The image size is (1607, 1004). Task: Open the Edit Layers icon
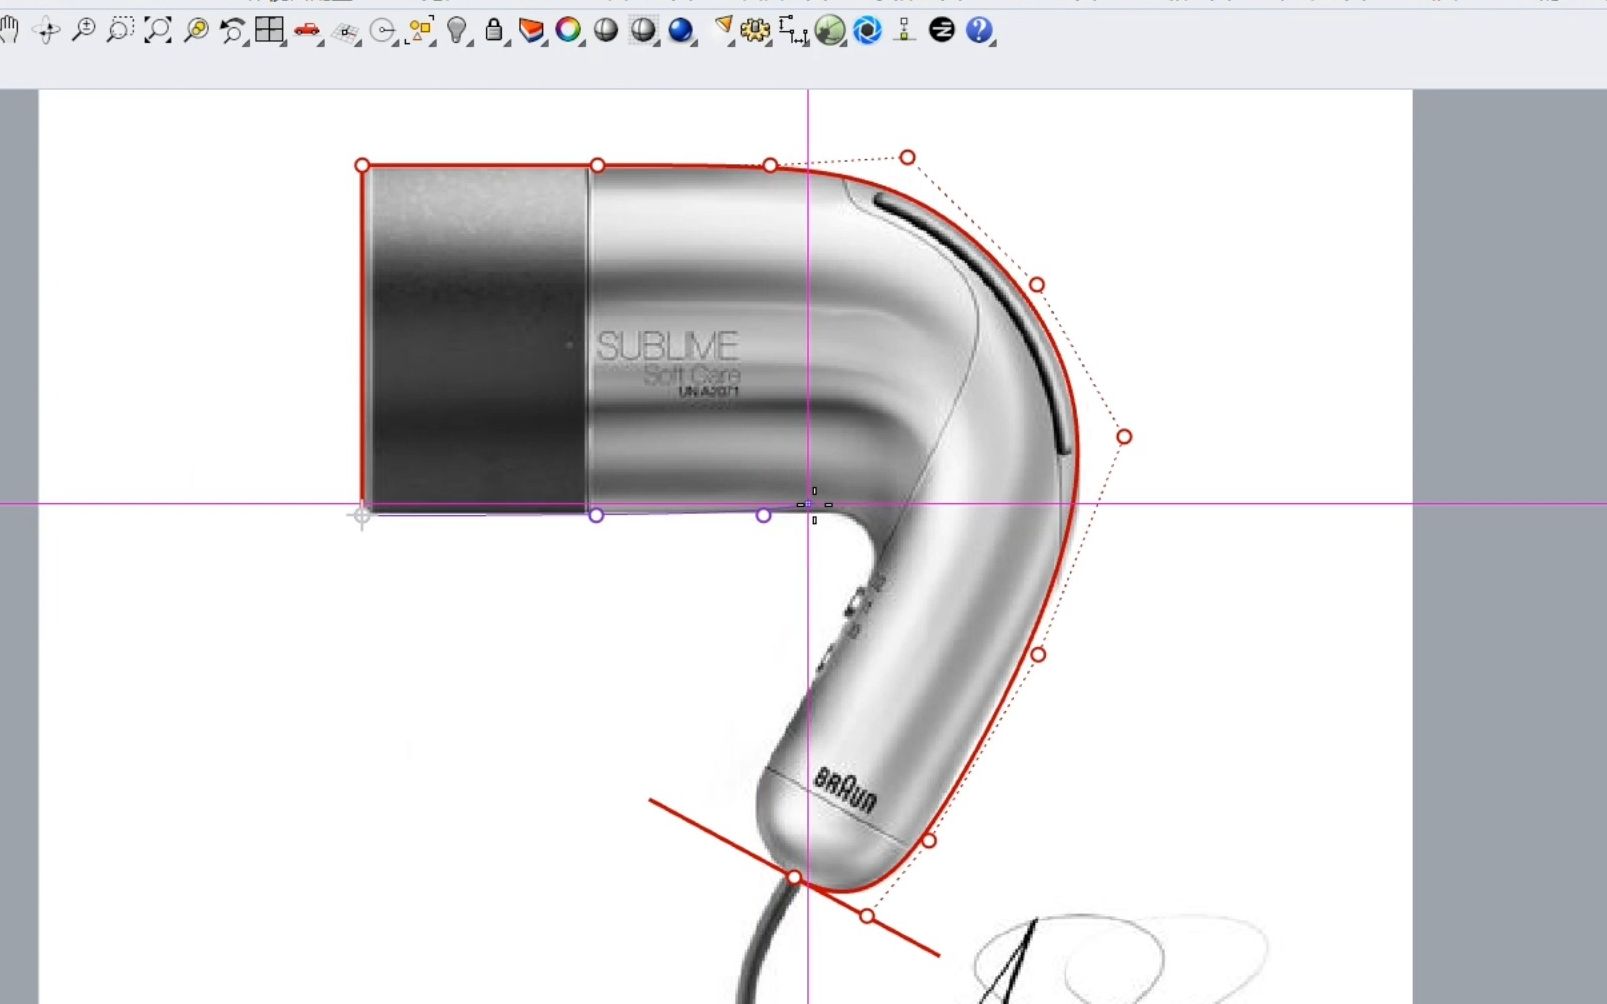531,31
